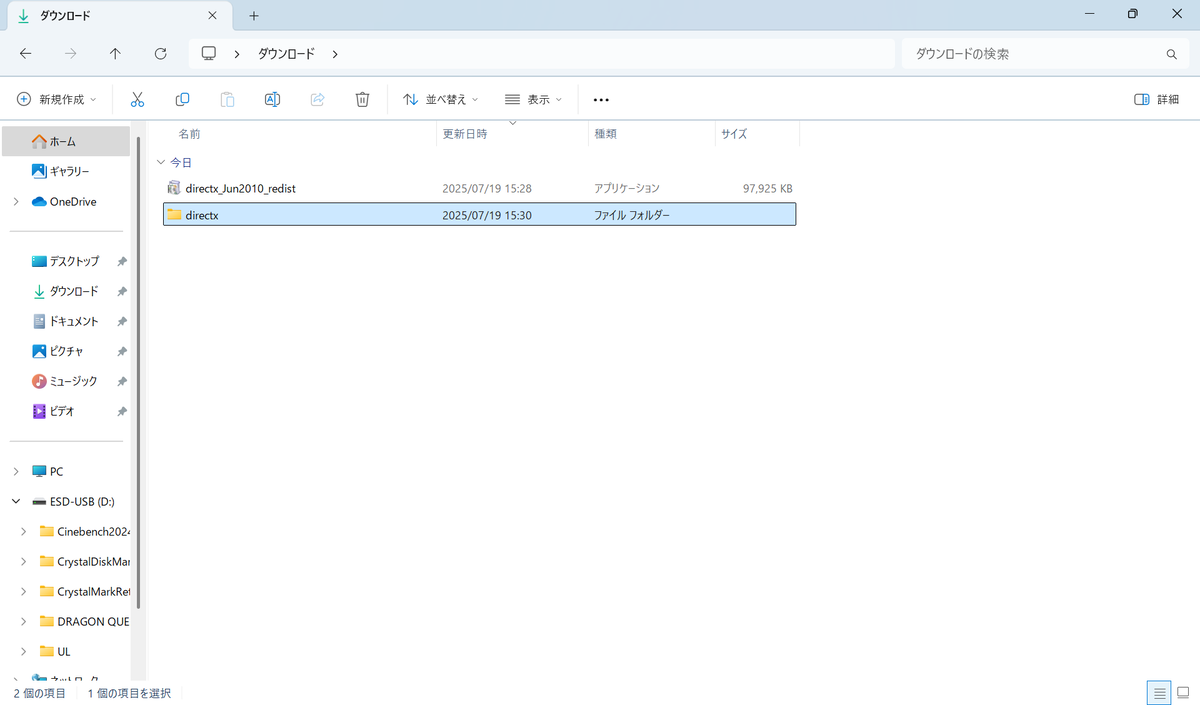Open the 並べ替え sort dropdown
Screen dimensions: 1200x705
[x=440, y=99]
